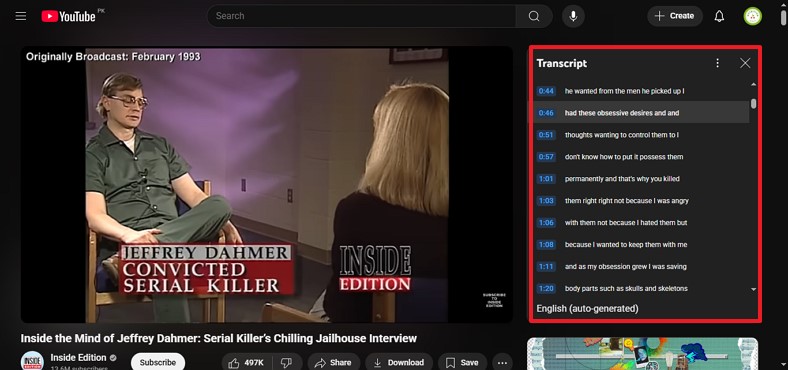Subscribe to Inside Edition channel
This screenshot has height=370, width=788.
tap(158, 362)
